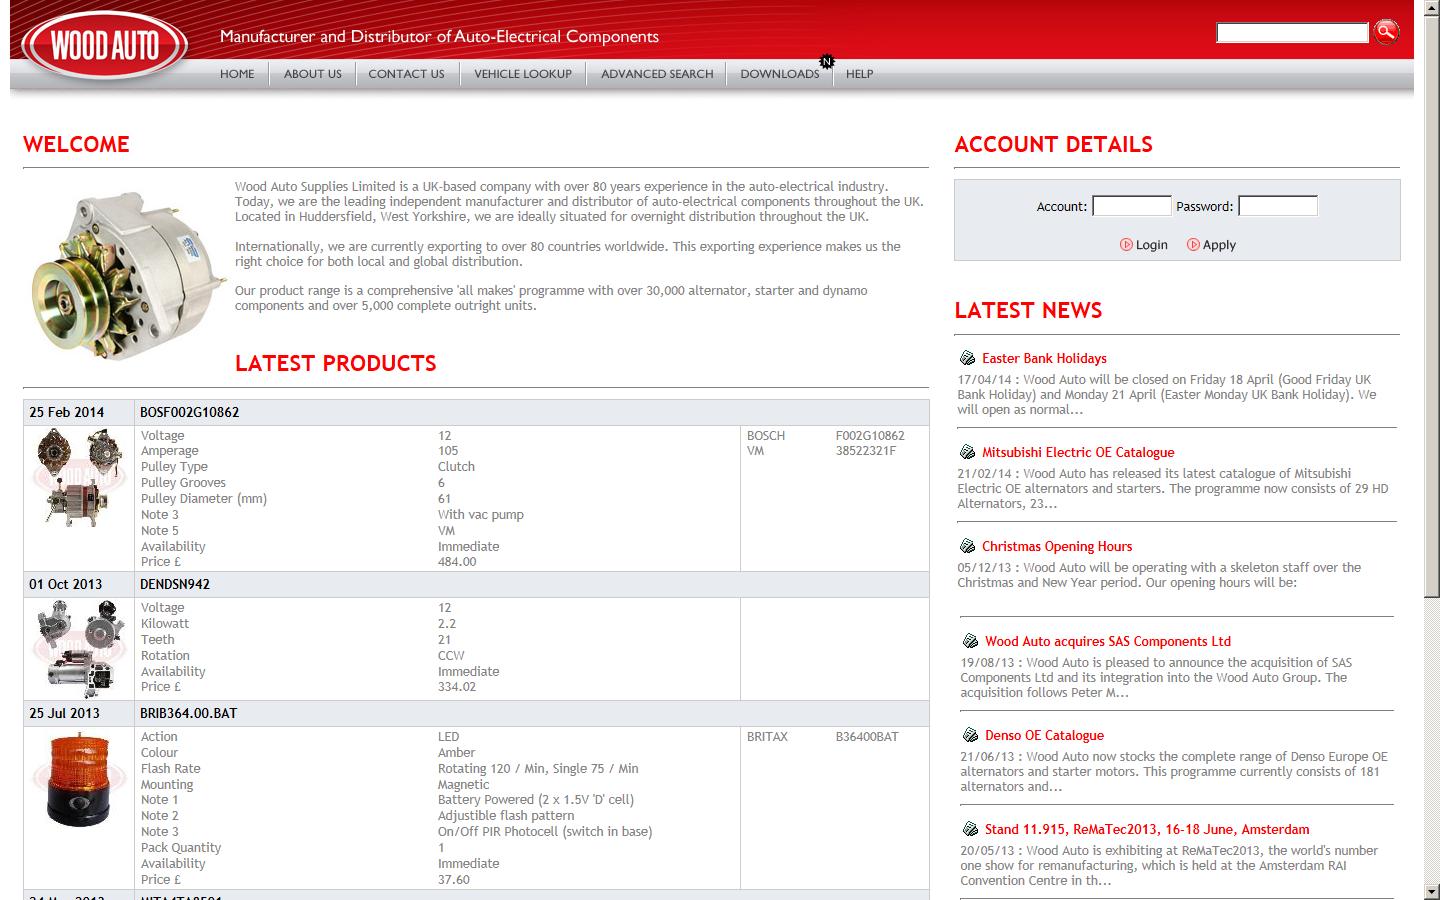
Task: Open the Wood Auto acquires SAS Components article
Action: click(1108, 641)
